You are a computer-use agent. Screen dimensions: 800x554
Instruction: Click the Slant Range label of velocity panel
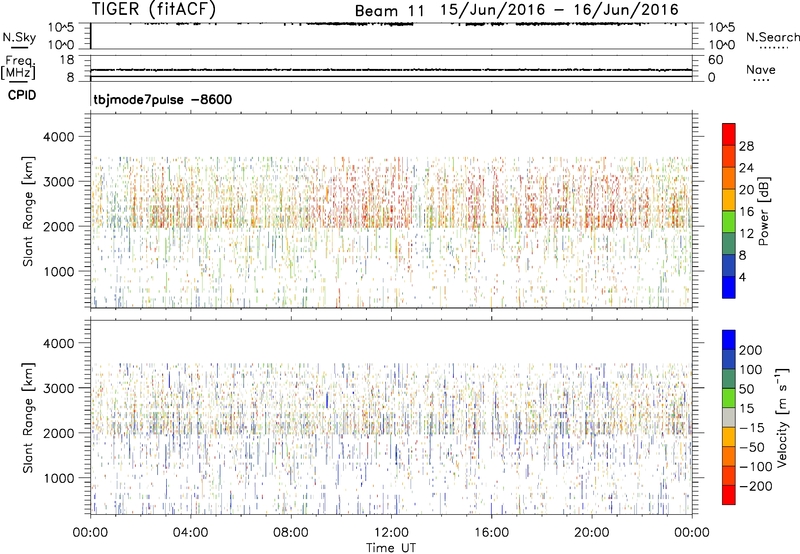coord(28,418)
